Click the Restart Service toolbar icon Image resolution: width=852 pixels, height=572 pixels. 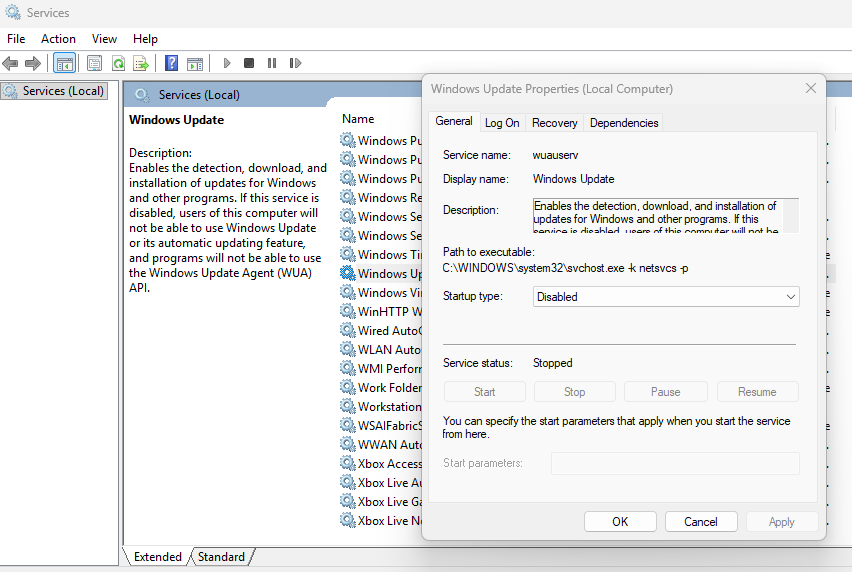pos(294,63)
